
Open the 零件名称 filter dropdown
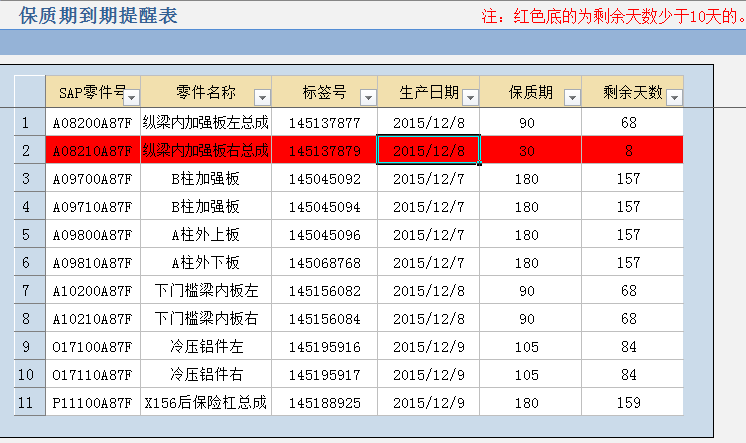pos(262,96)
